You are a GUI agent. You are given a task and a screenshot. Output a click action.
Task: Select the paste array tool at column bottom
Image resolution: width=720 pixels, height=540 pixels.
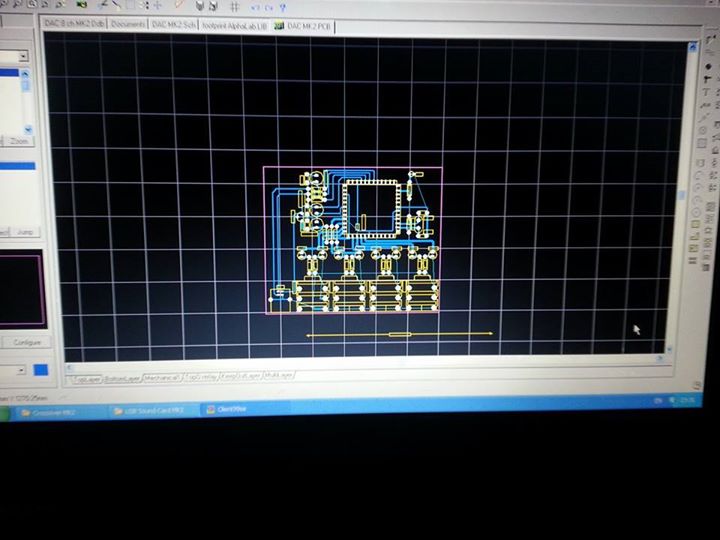click(692, 260)
